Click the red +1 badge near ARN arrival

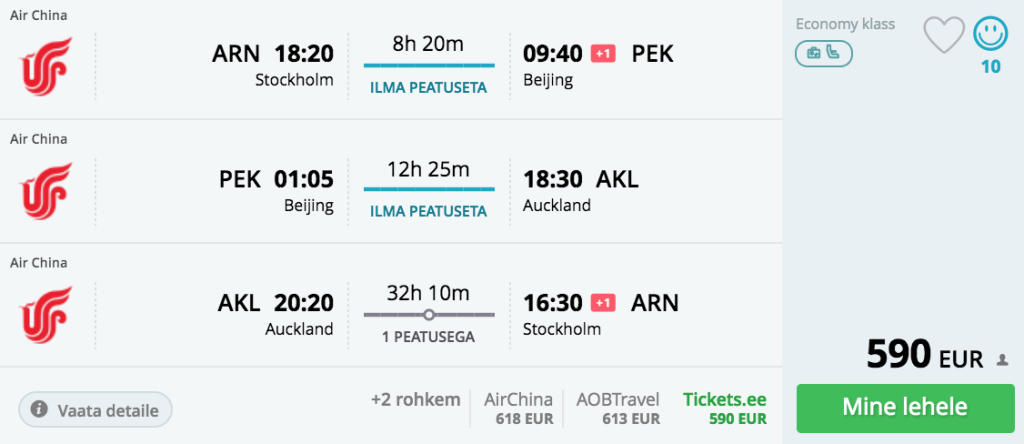pos(603,302)
